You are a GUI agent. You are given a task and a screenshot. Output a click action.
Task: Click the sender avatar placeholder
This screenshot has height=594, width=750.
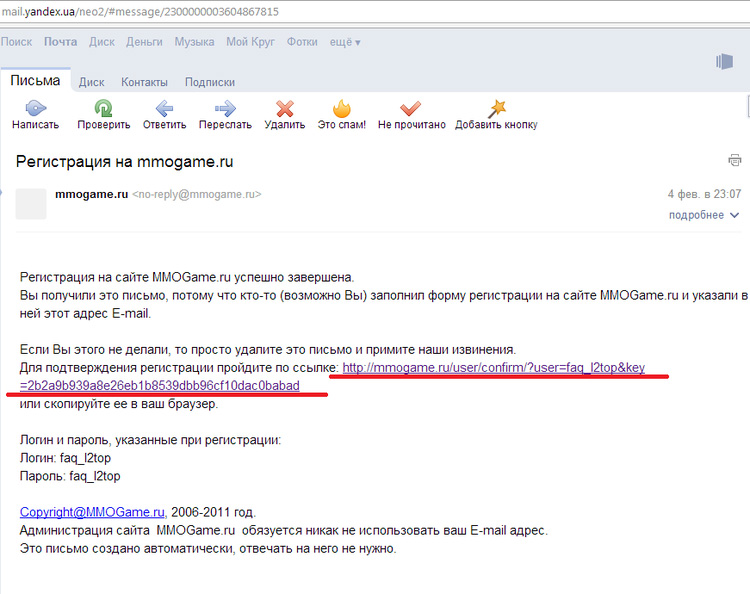(x=31, y=204)
